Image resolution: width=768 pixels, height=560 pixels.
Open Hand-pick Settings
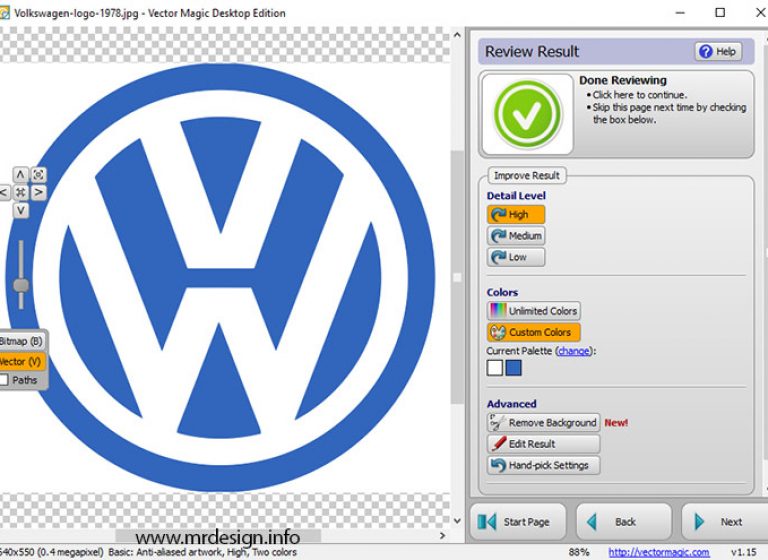pos(543,465)
